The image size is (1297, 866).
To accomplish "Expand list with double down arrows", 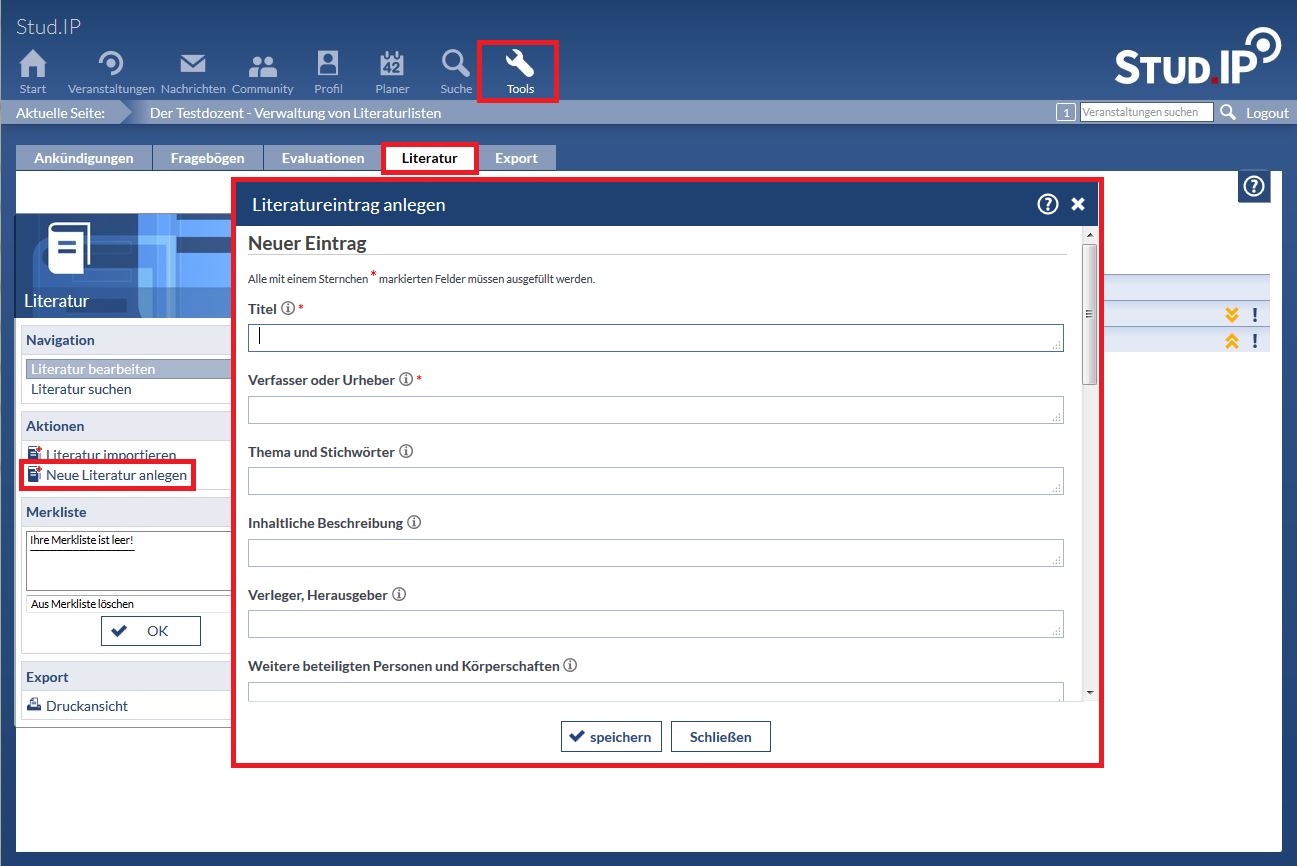I will click(x=1232, y=315).
